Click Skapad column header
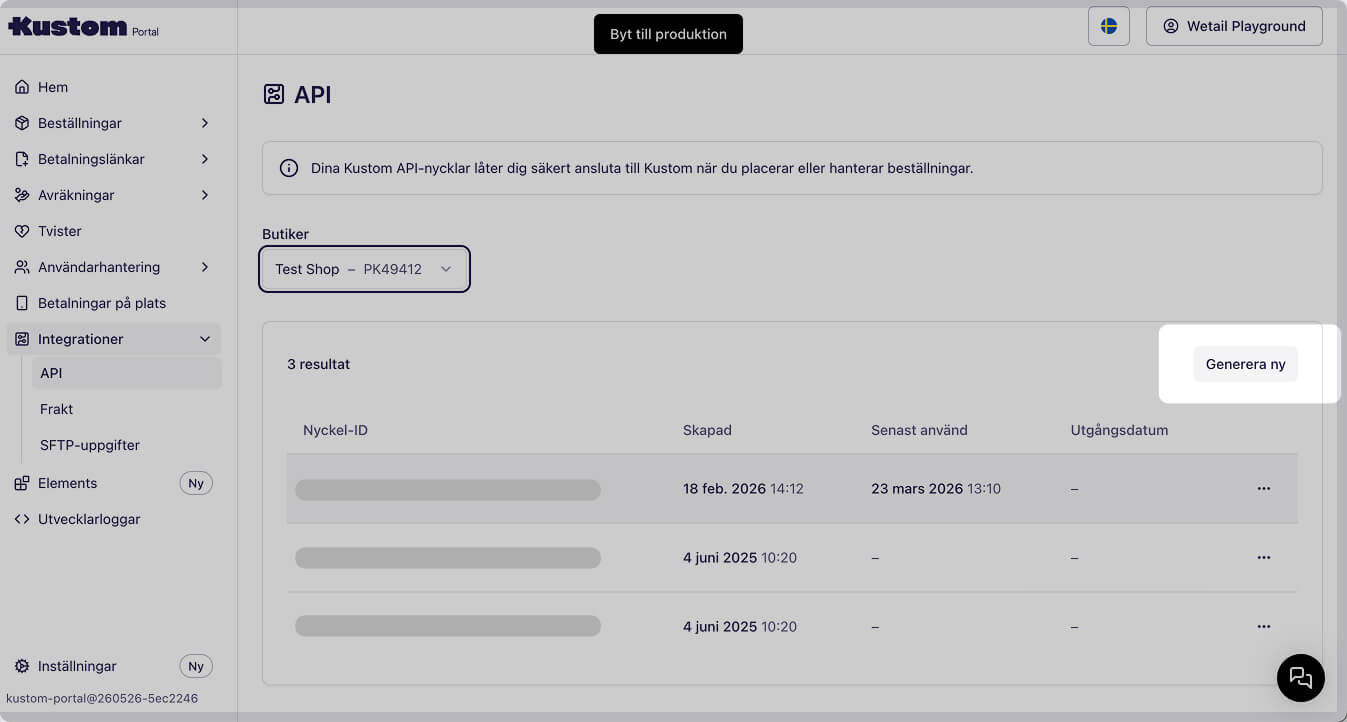Viewport: 1347px width, 722px height. point(707,430)
